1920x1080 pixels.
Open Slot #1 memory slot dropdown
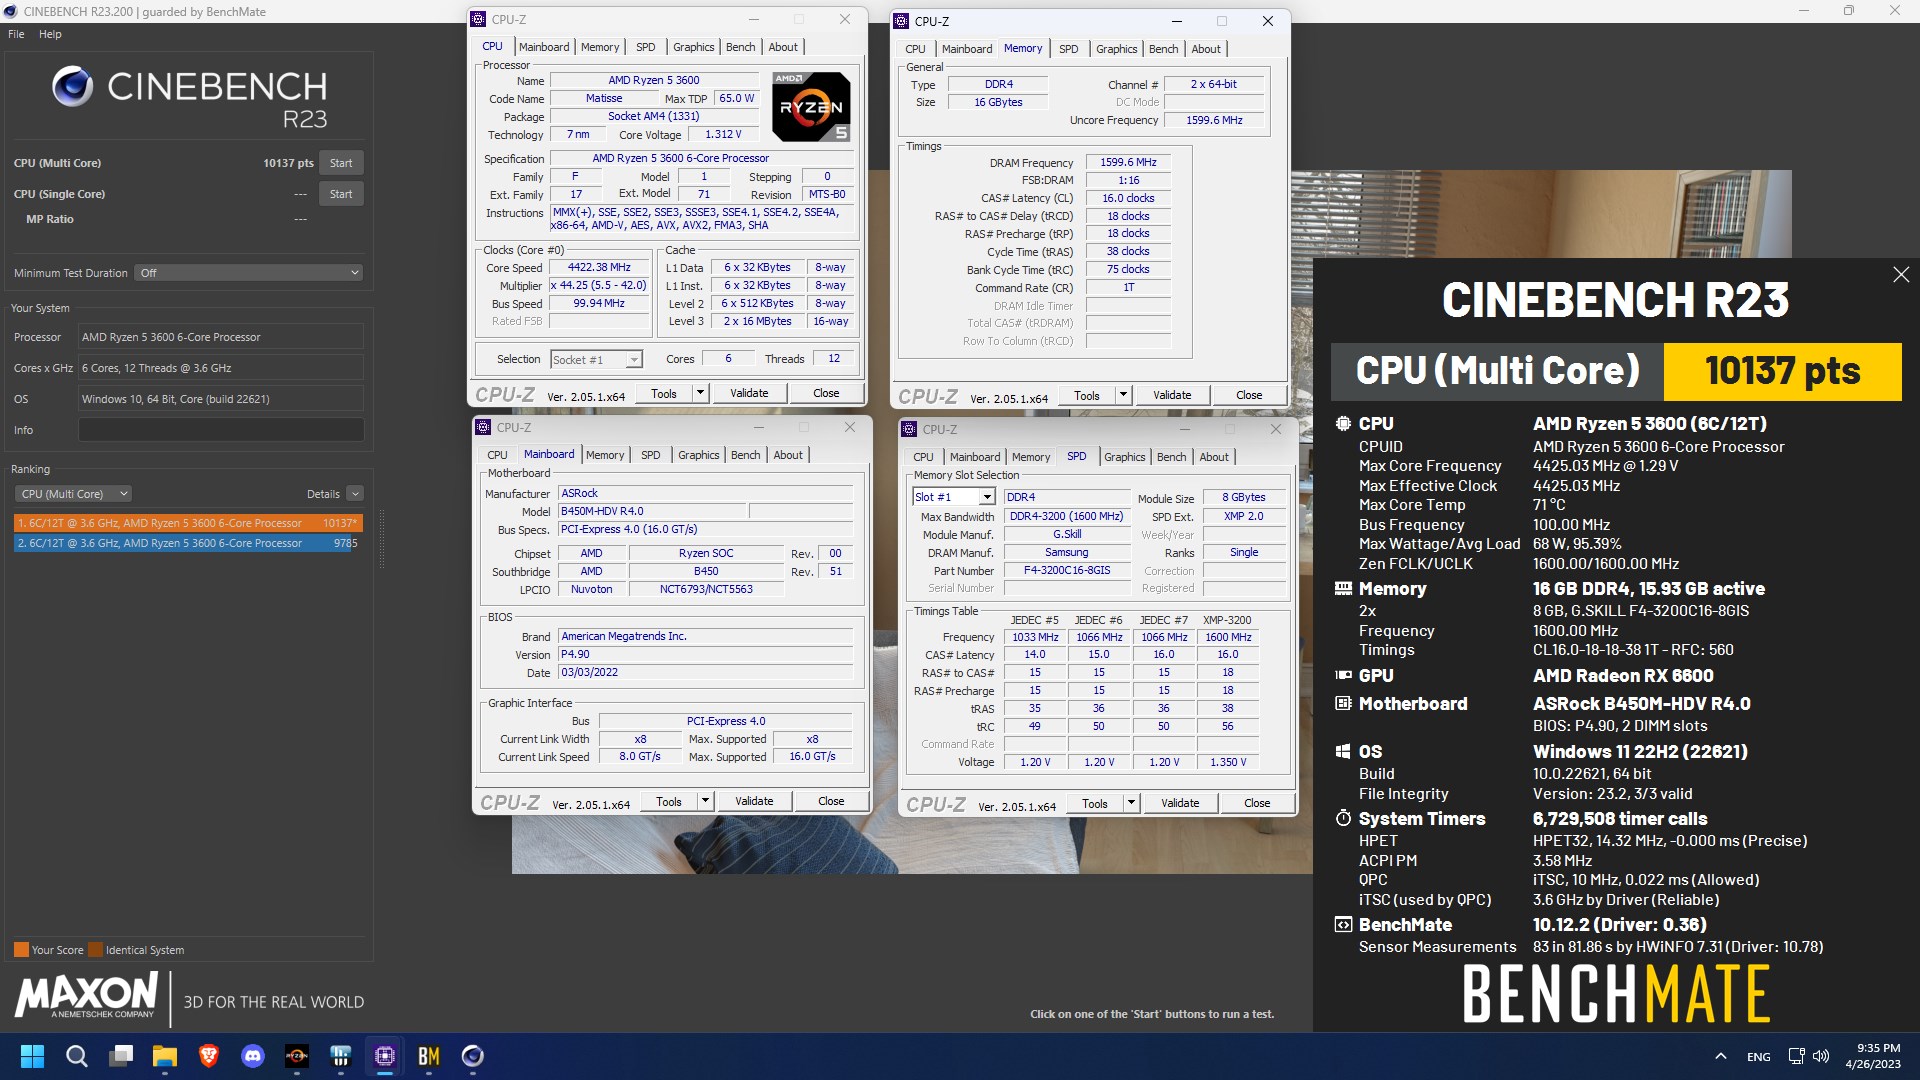tap(953, 497)
